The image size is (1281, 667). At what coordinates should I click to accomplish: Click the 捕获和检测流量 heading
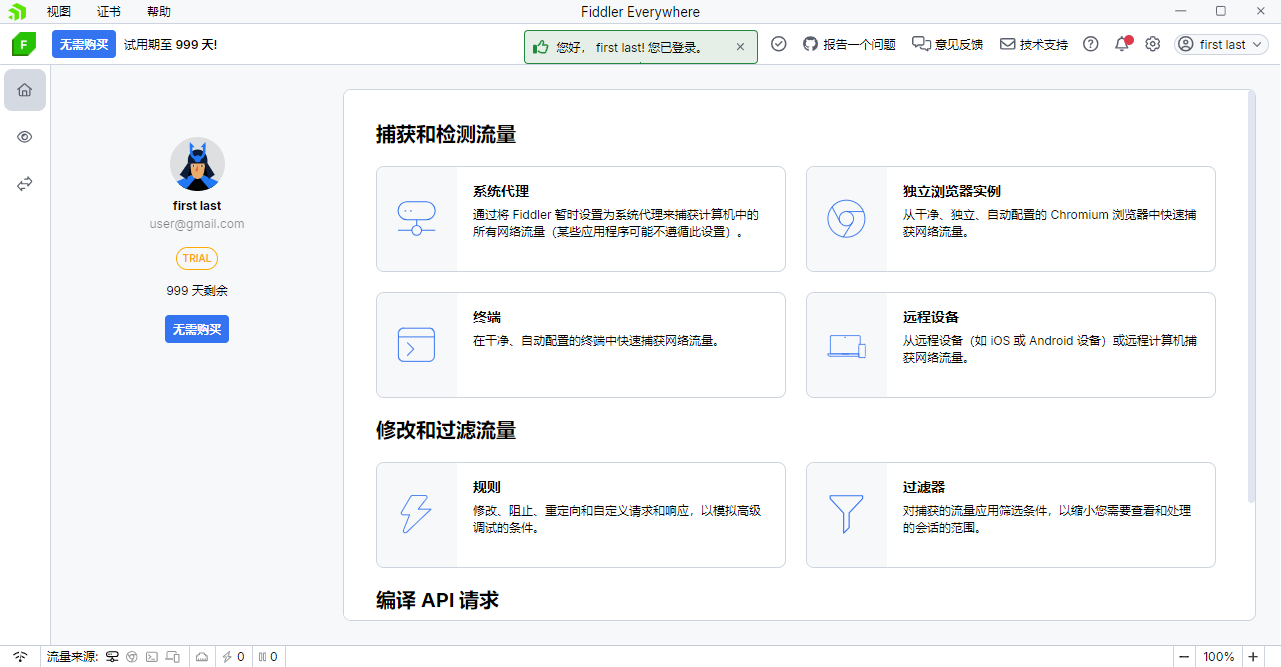446,134
